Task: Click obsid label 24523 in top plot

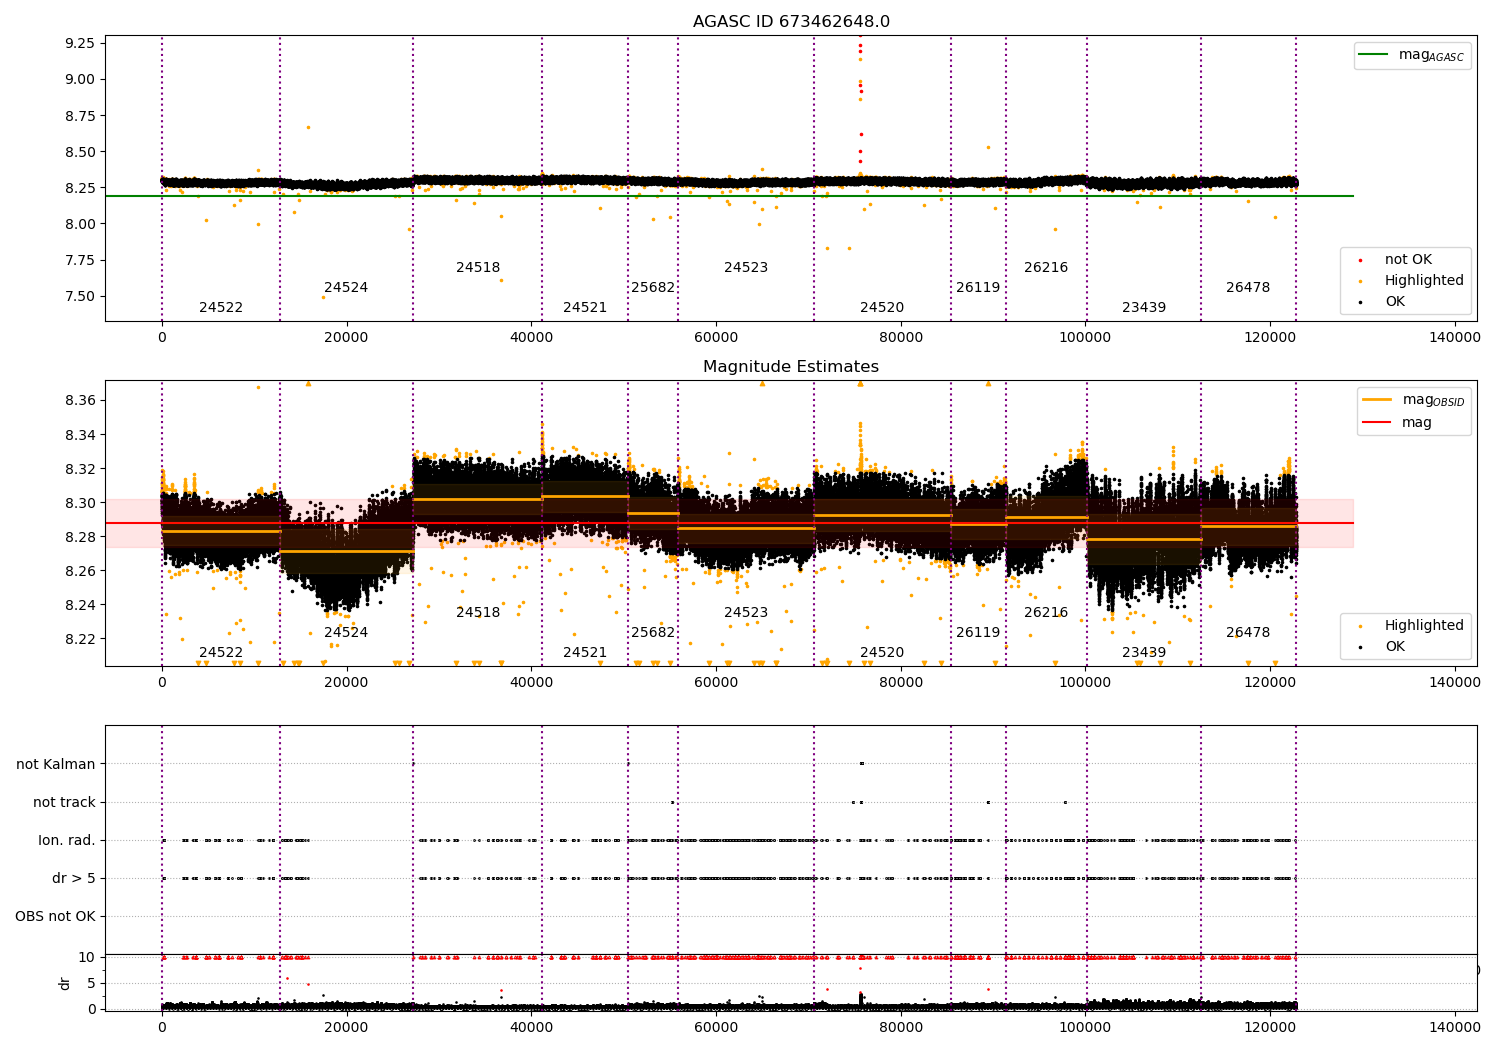Action: [x=746, y=268]
